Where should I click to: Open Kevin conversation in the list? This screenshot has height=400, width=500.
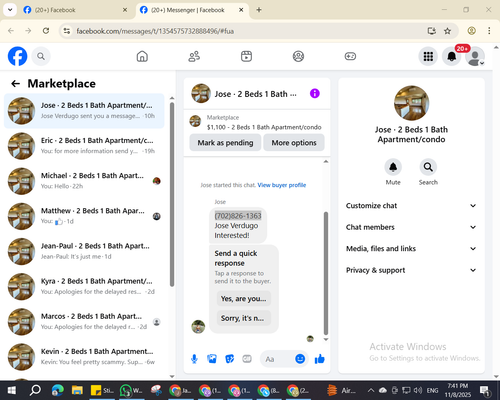pyautogui.click(x=84, y=357)
